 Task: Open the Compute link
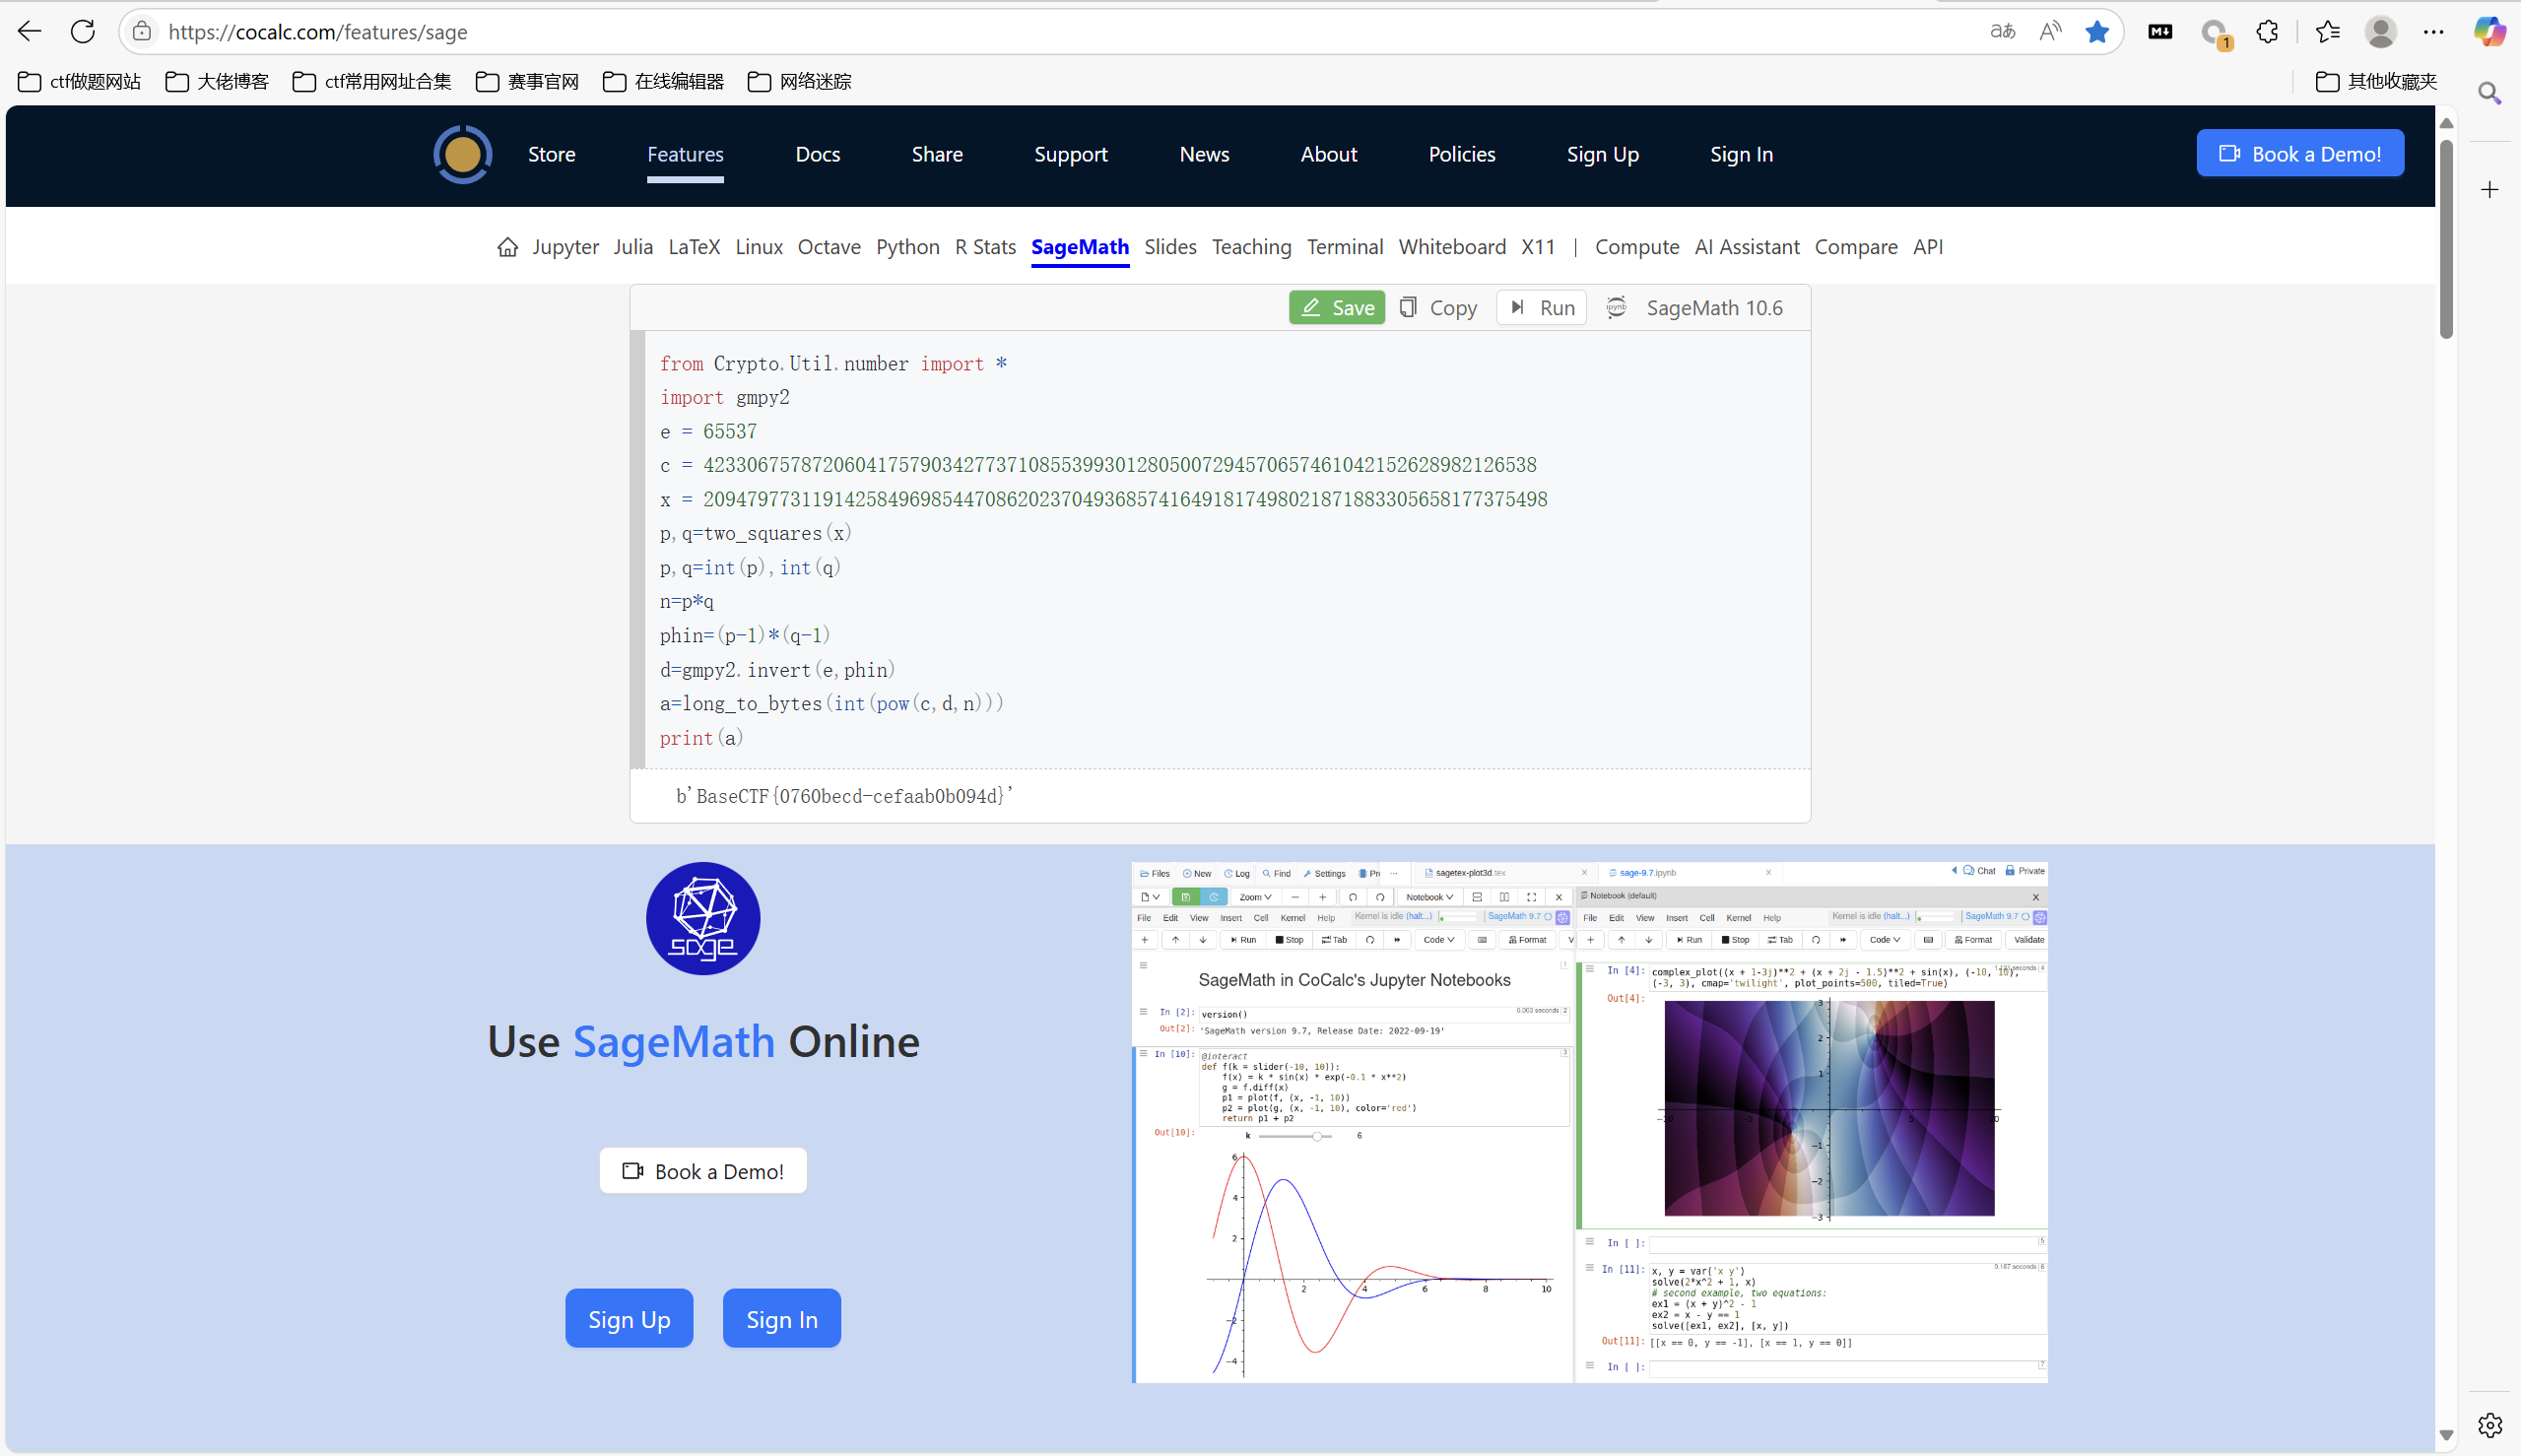point(1637,247)
